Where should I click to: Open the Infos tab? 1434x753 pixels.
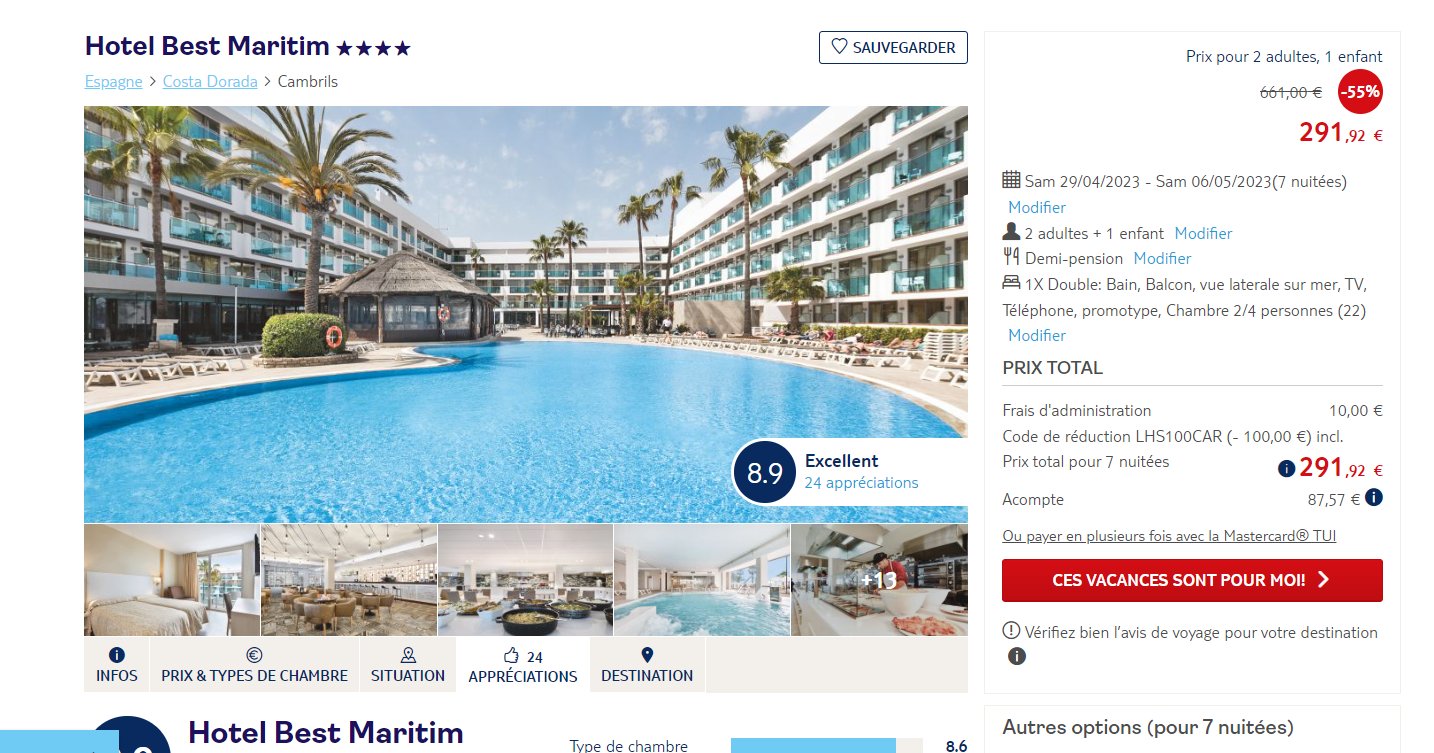(116, 665)
